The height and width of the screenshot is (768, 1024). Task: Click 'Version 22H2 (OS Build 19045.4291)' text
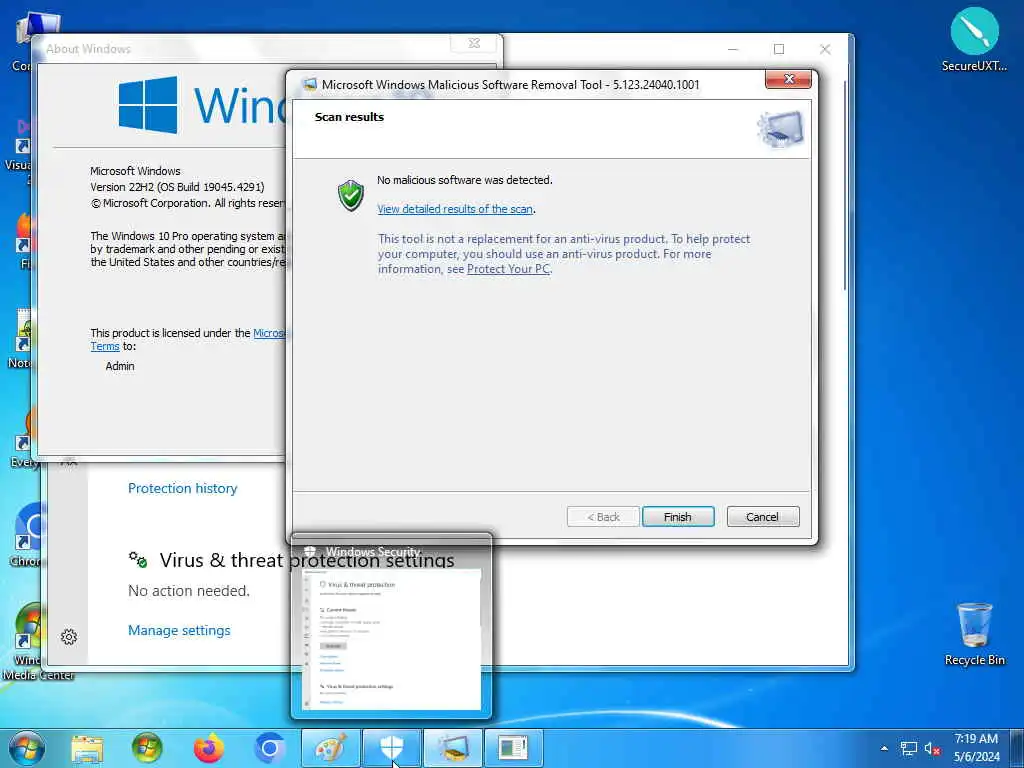click(x=177, y=187)
